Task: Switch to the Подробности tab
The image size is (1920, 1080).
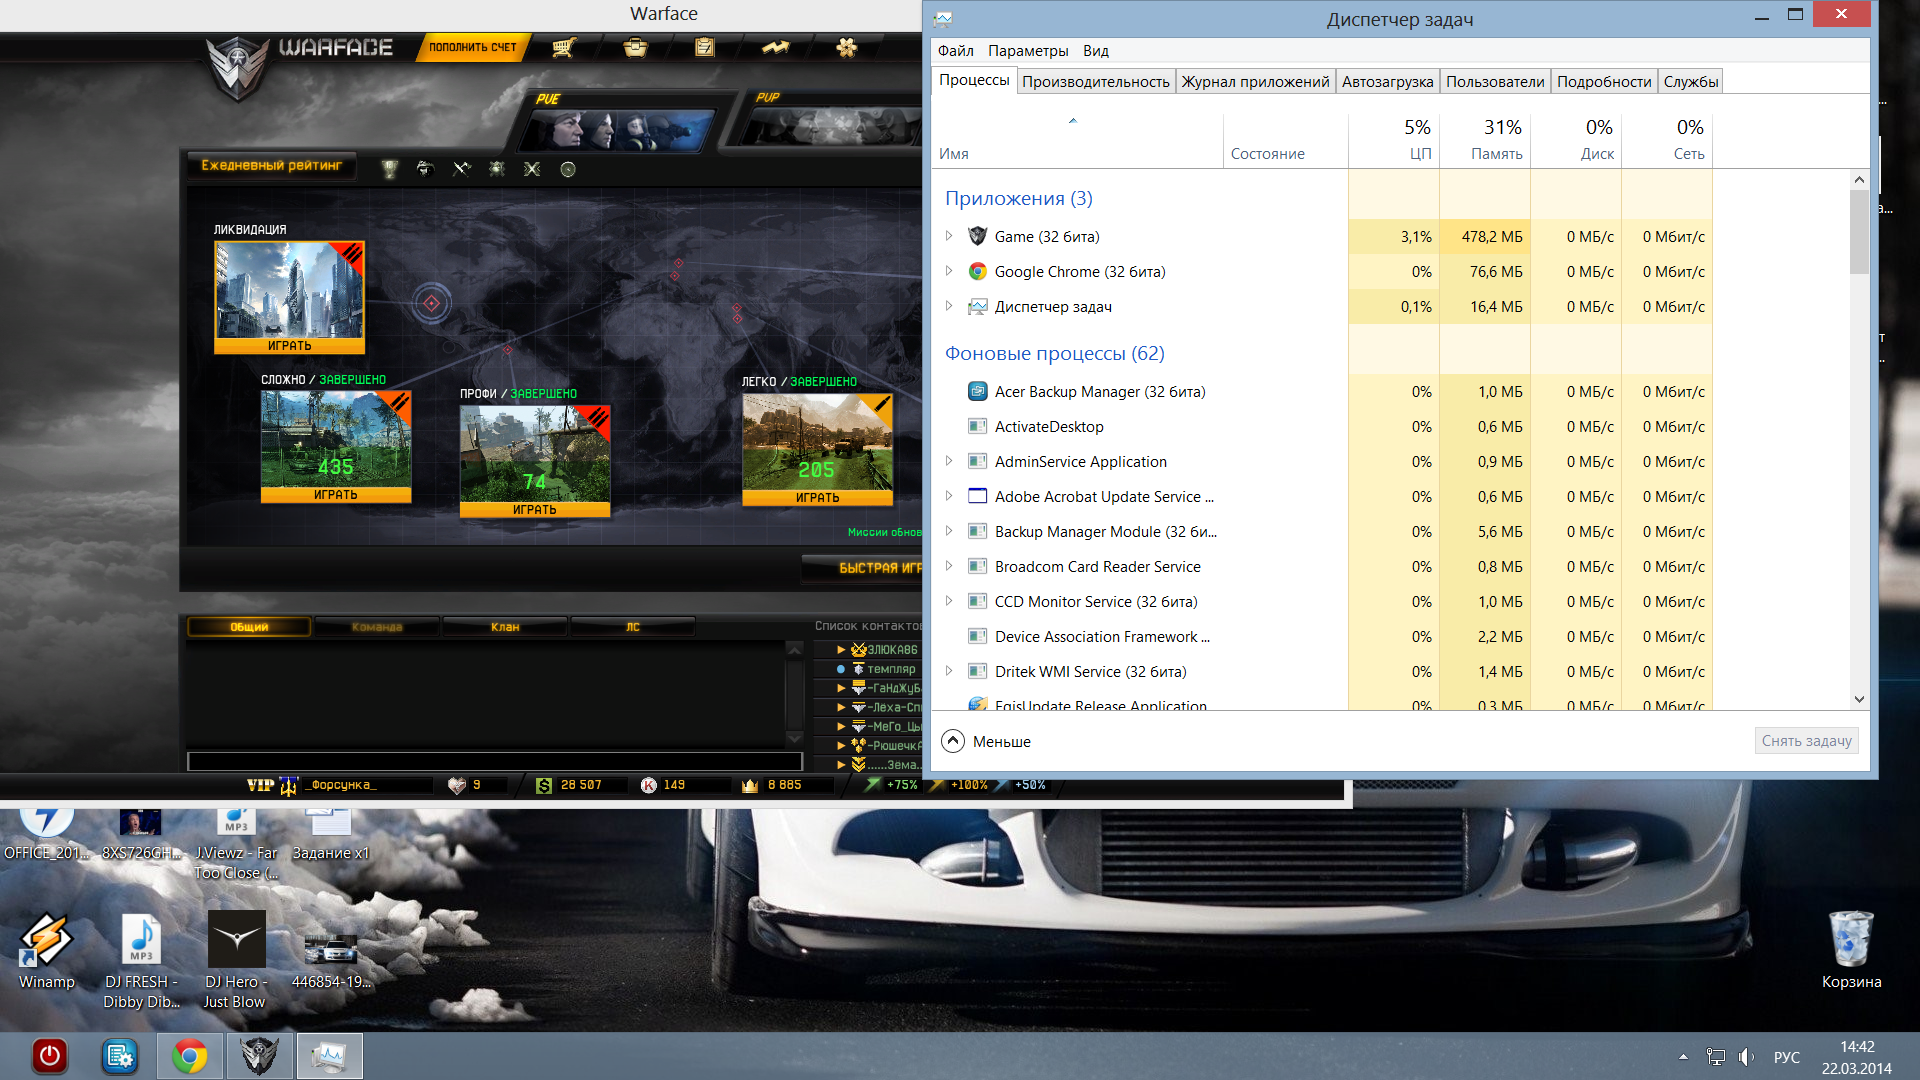Action: pyautogui.click(x=1604, y=82)
